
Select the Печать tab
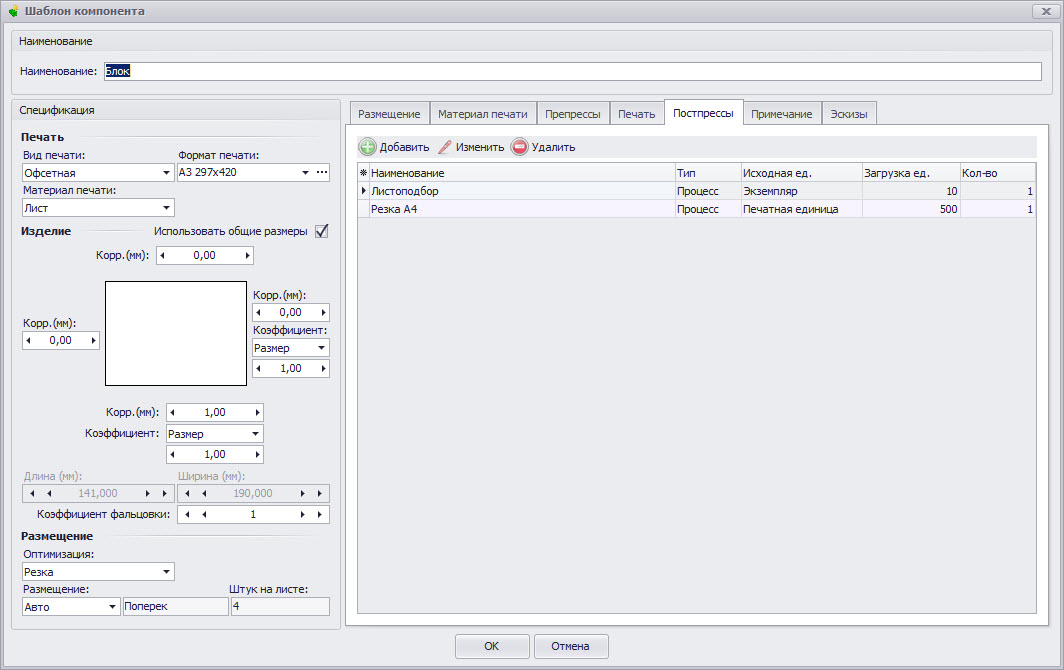coord(636,114)
